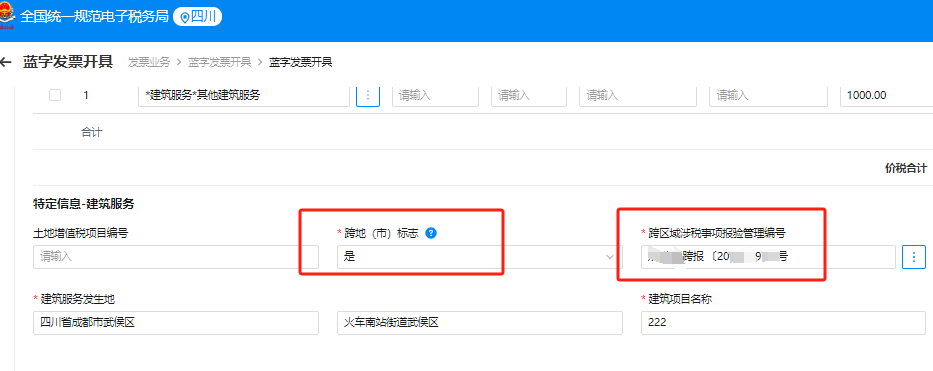Click 火车南站街道武侯区 address field
The width and height of the screenshot is (933, 371).
click(x=480, y=323)
